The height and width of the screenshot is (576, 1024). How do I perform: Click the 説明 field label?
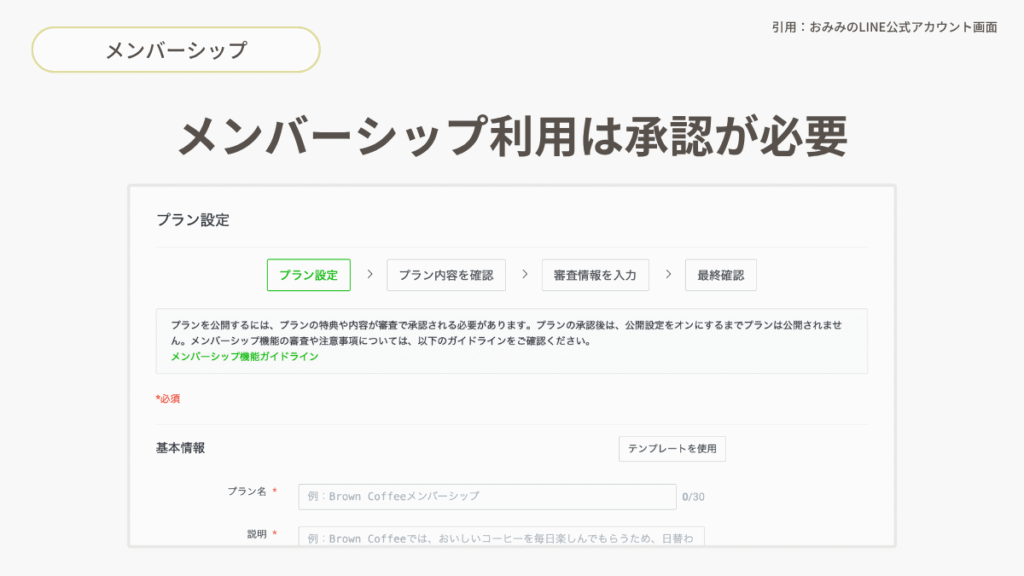(257, 534)
